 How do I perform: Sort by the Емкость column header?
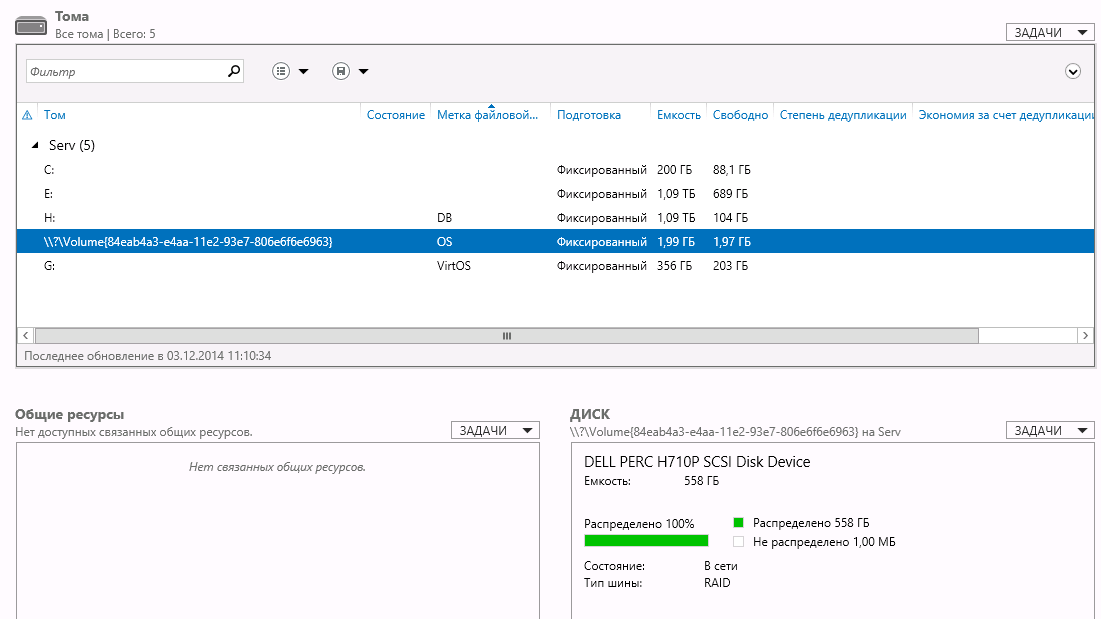pyautogui.click(x=678, y=115)
